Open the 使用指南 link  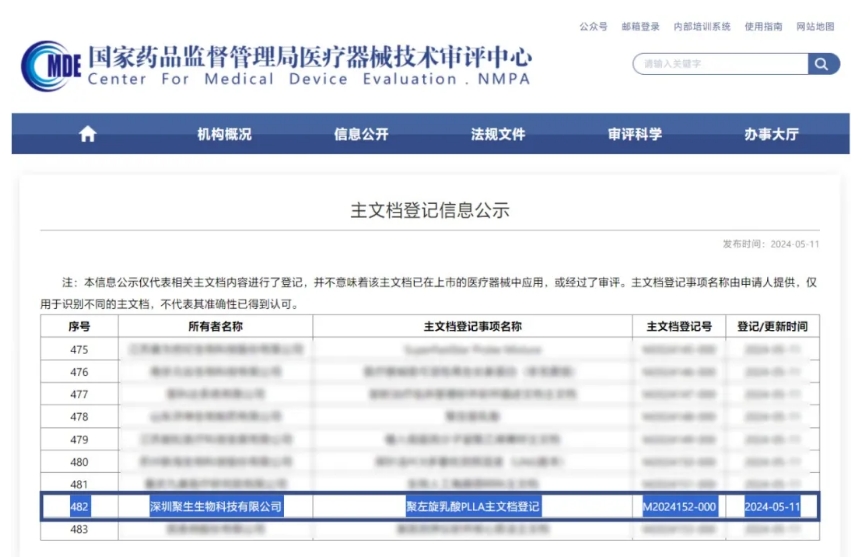763,27
